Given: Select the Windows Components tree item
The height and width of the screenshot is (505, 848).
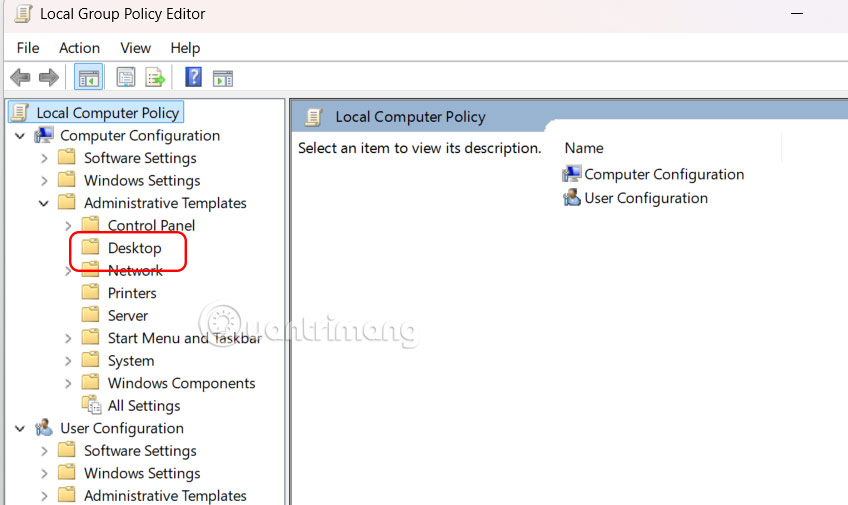Looking at the screenshot, I should 181,383.
